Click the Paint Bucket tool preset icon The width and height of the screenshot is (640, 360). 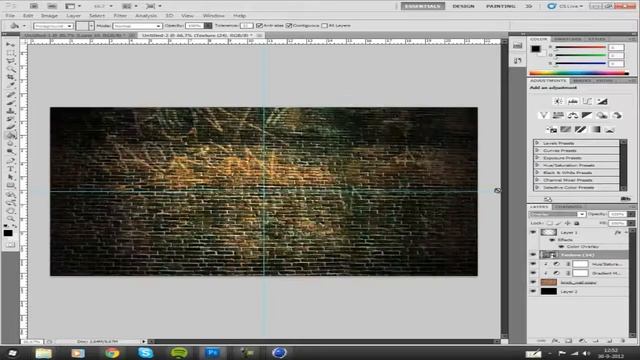(x=15, y=26)
